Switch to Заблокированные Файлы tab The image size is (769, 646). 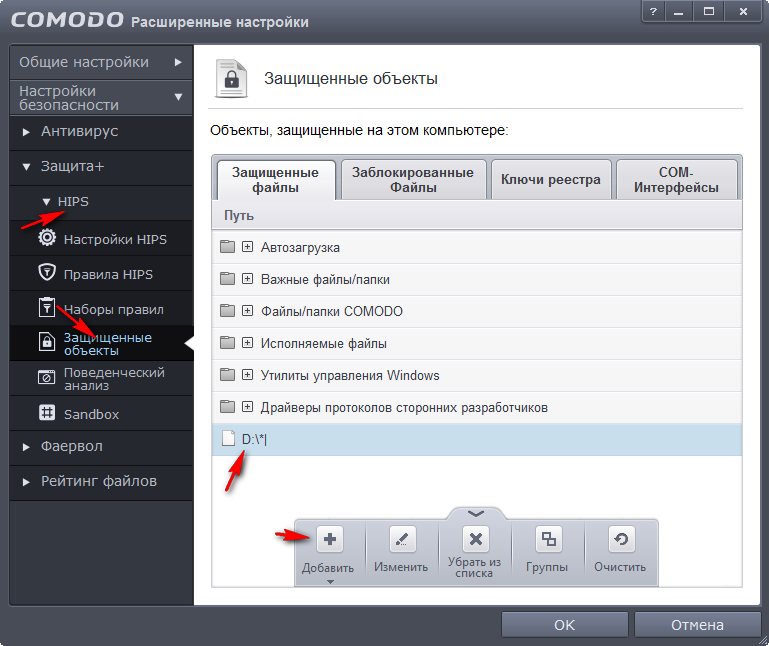point(413,180)
